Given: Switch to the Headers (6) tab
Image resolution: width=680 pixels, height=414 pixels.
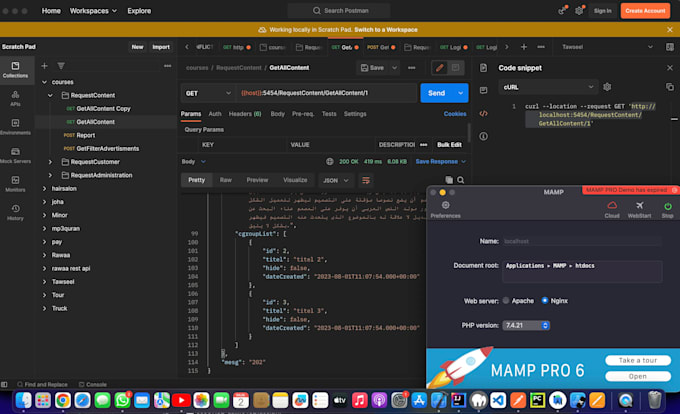Looking at the screenshot, I should [245, 114].
